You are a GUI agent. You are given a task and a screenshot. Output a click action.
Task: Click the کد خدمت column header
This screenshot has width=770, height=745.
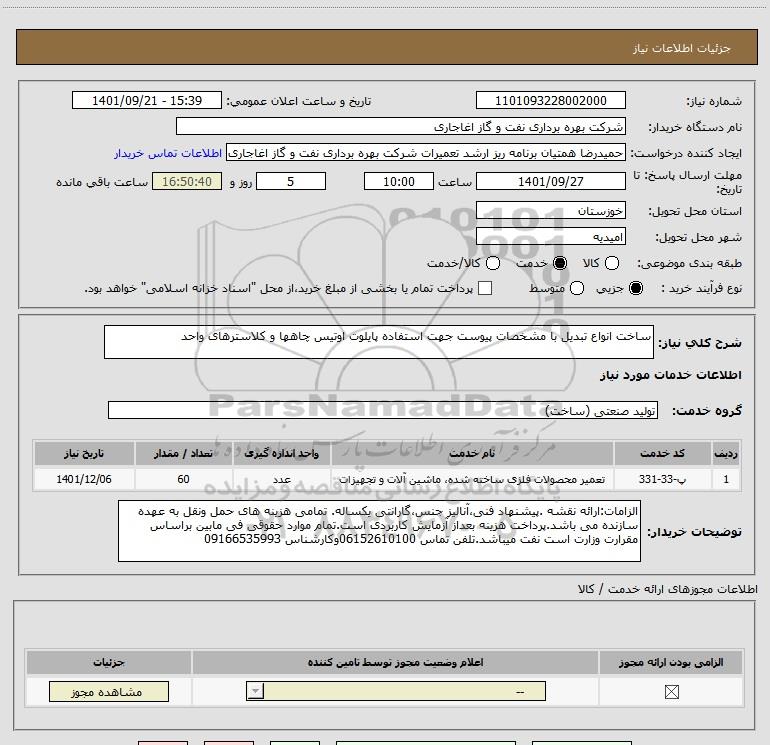(662, 453)
